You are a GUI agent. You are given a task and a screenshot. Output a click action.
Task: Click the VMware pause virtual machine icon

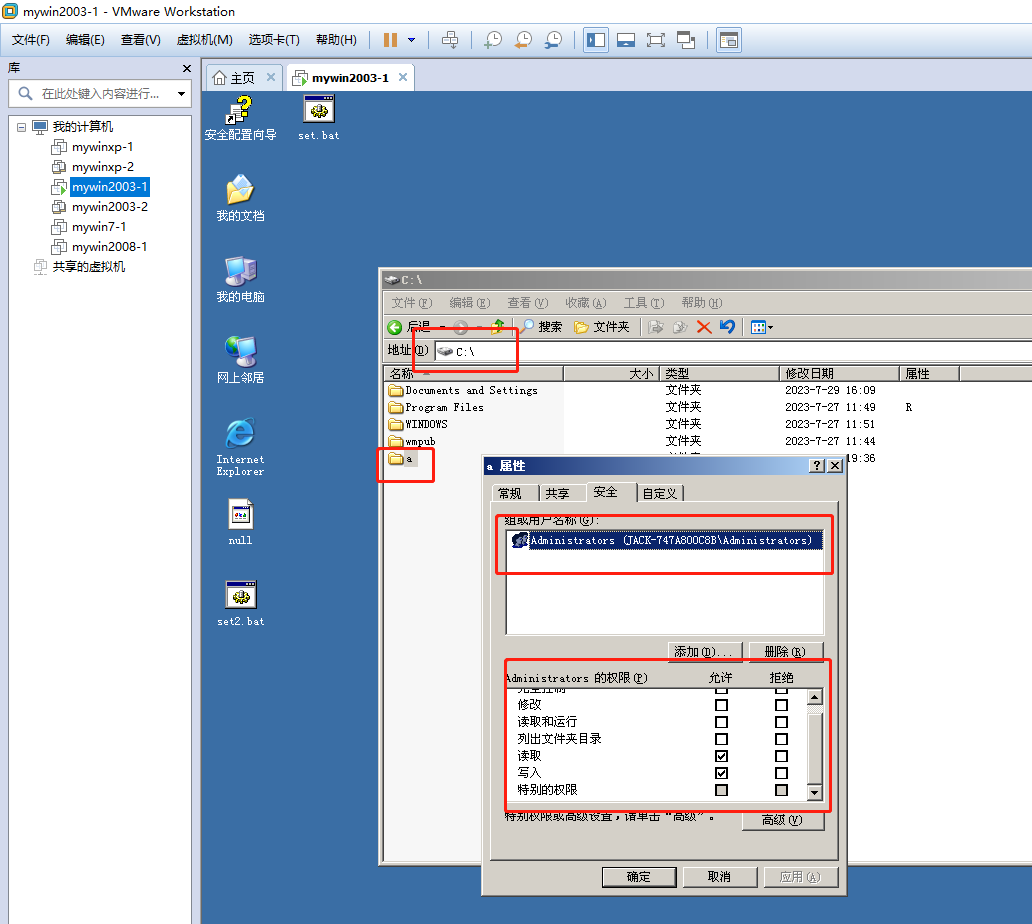(390, 40)
